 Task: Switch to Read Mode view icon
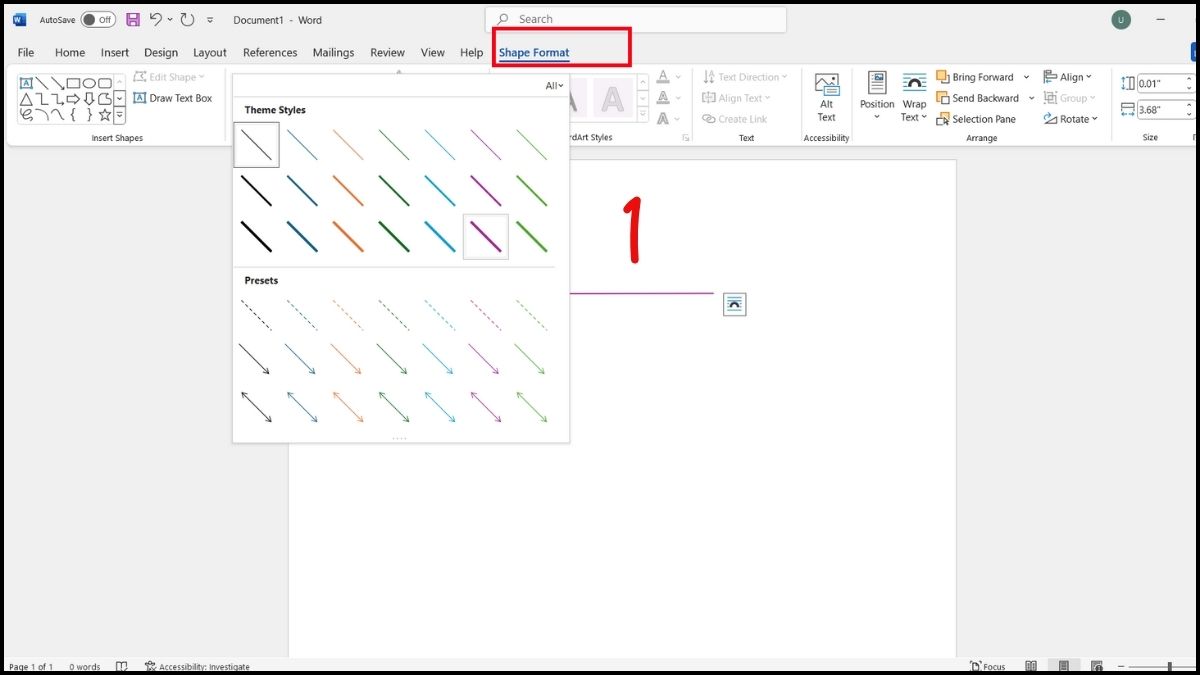pos(1031,667)
